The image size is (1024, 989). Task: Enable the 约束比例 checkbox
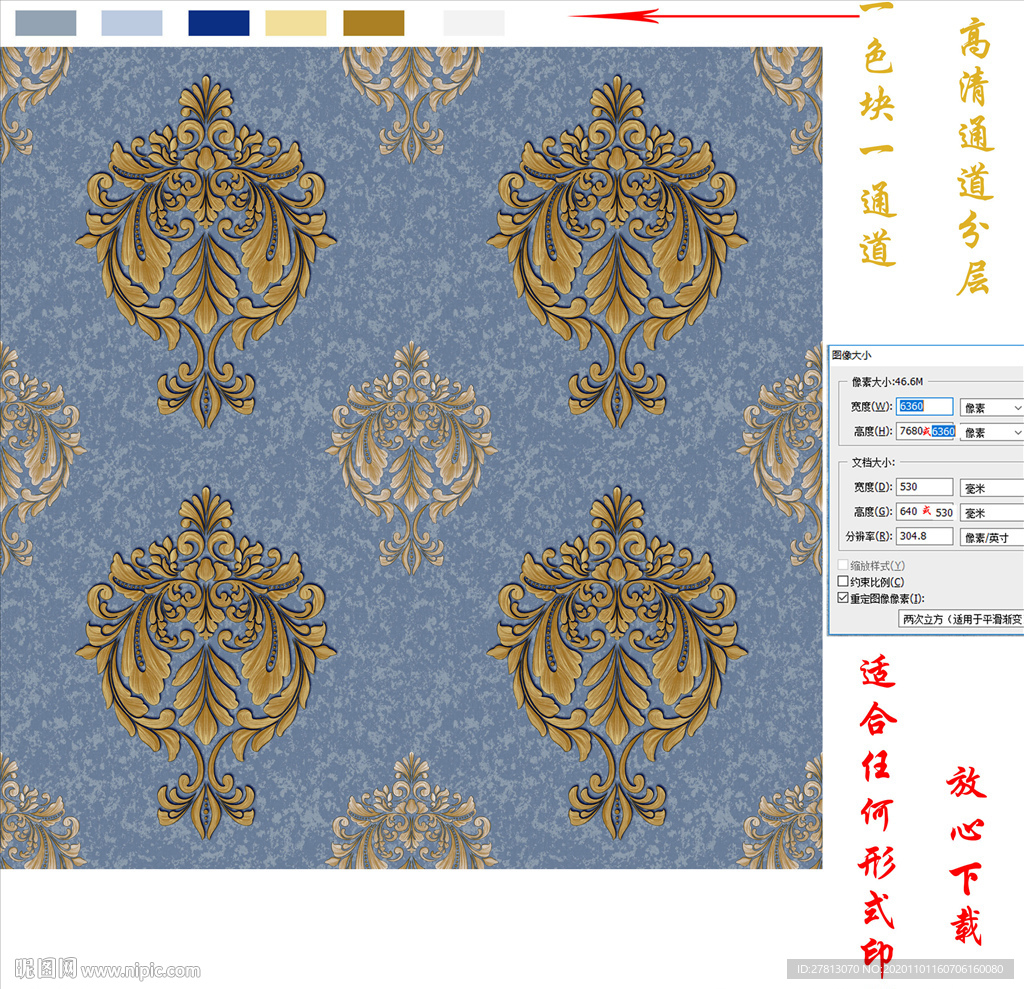click(843, 581)
